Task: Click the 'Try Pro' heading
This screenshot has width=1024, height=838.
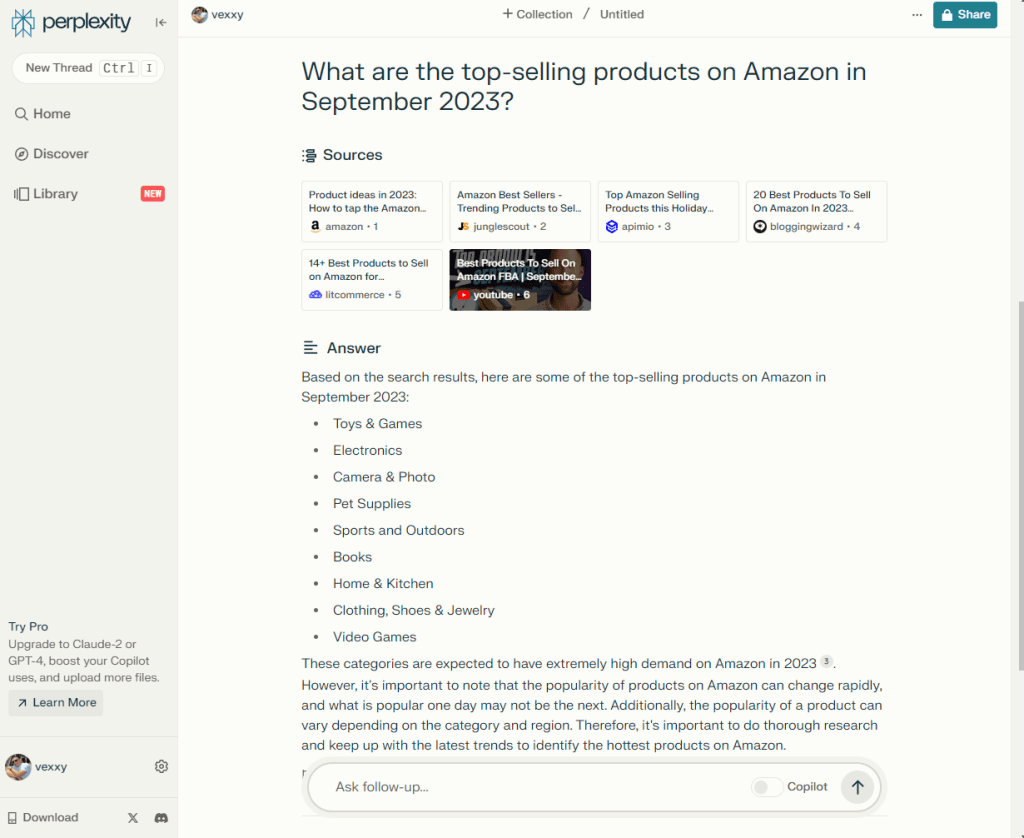Action: click(x=28, y=626)
